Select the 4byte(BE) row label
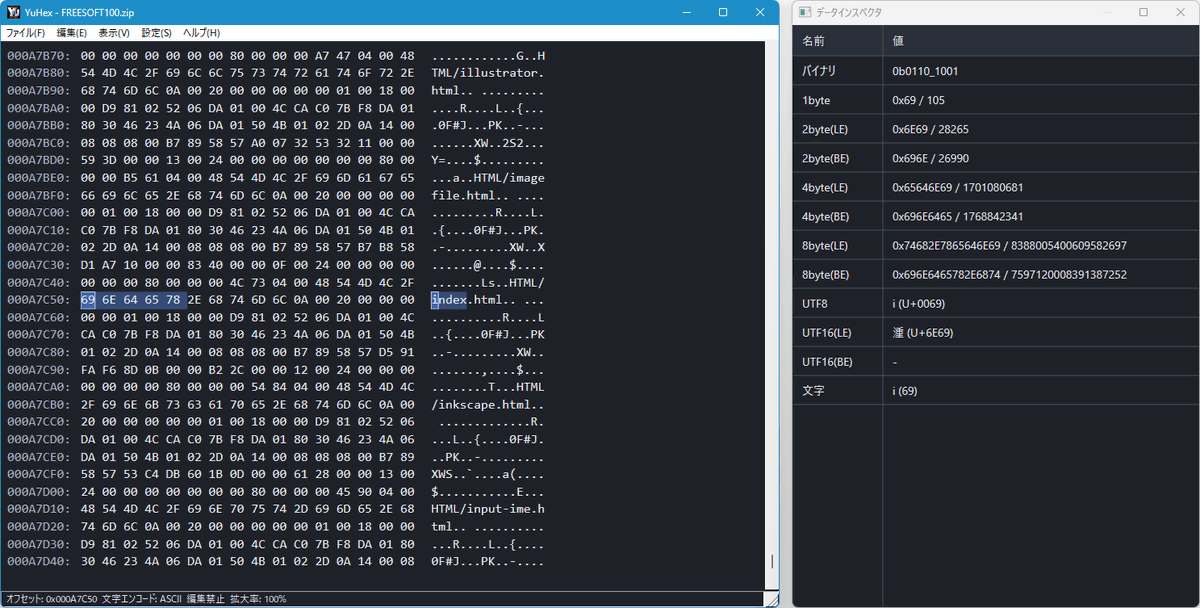This screenshot has width=1200, height=608. [825, 216]
